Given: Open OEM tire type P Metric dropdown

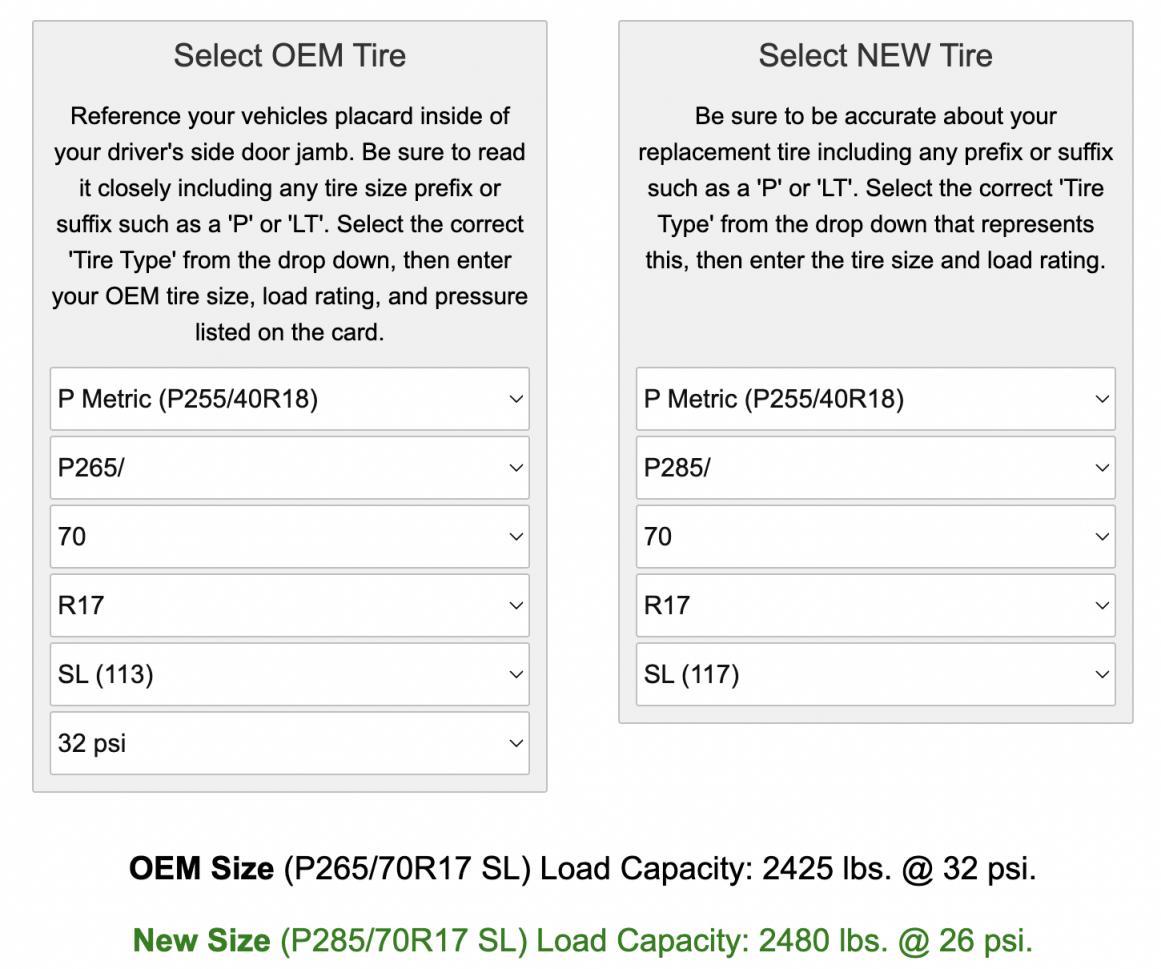Looking at the screenshot, I should pyautogui.click(x=290, y=399).
